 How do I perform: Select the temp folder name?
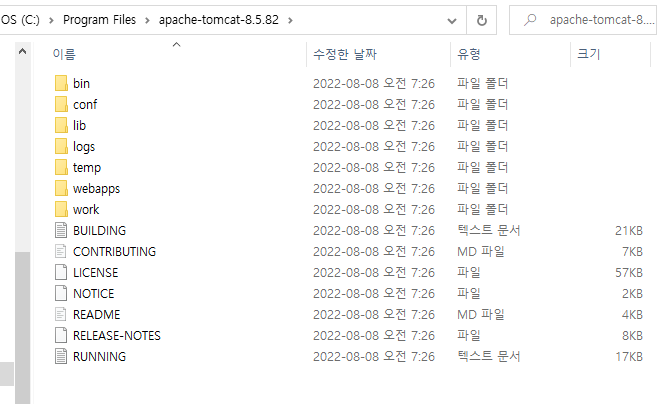click(x=87, y=167)
